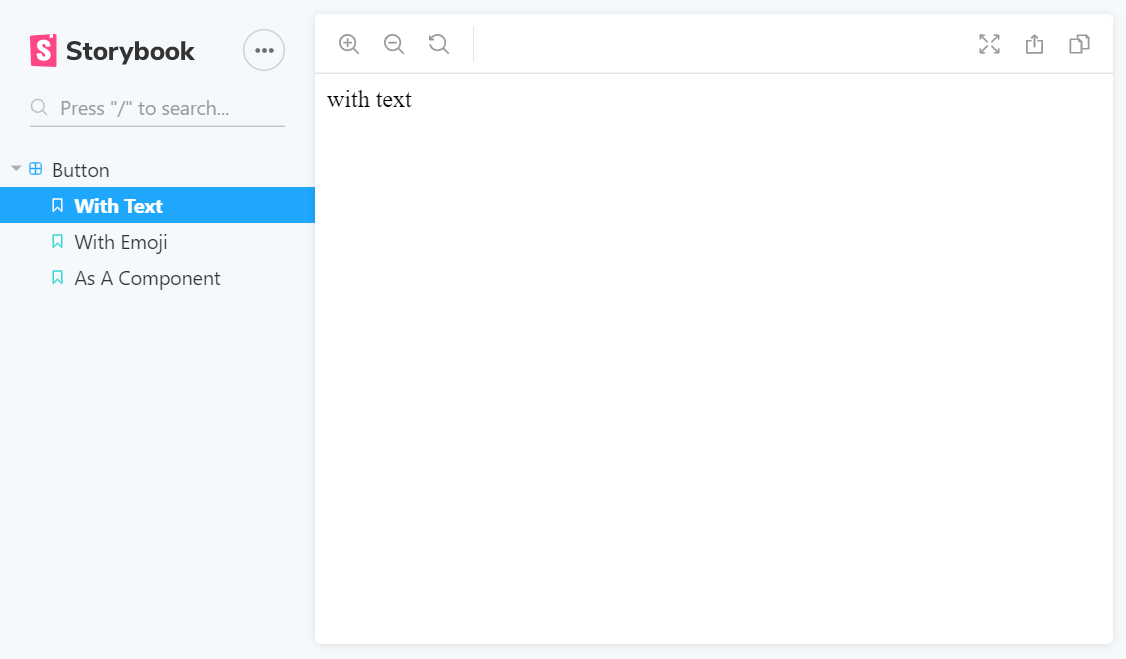The image size is (1126, 659).
Task: Click the magnifier icon in the search field
Action: 38,107
